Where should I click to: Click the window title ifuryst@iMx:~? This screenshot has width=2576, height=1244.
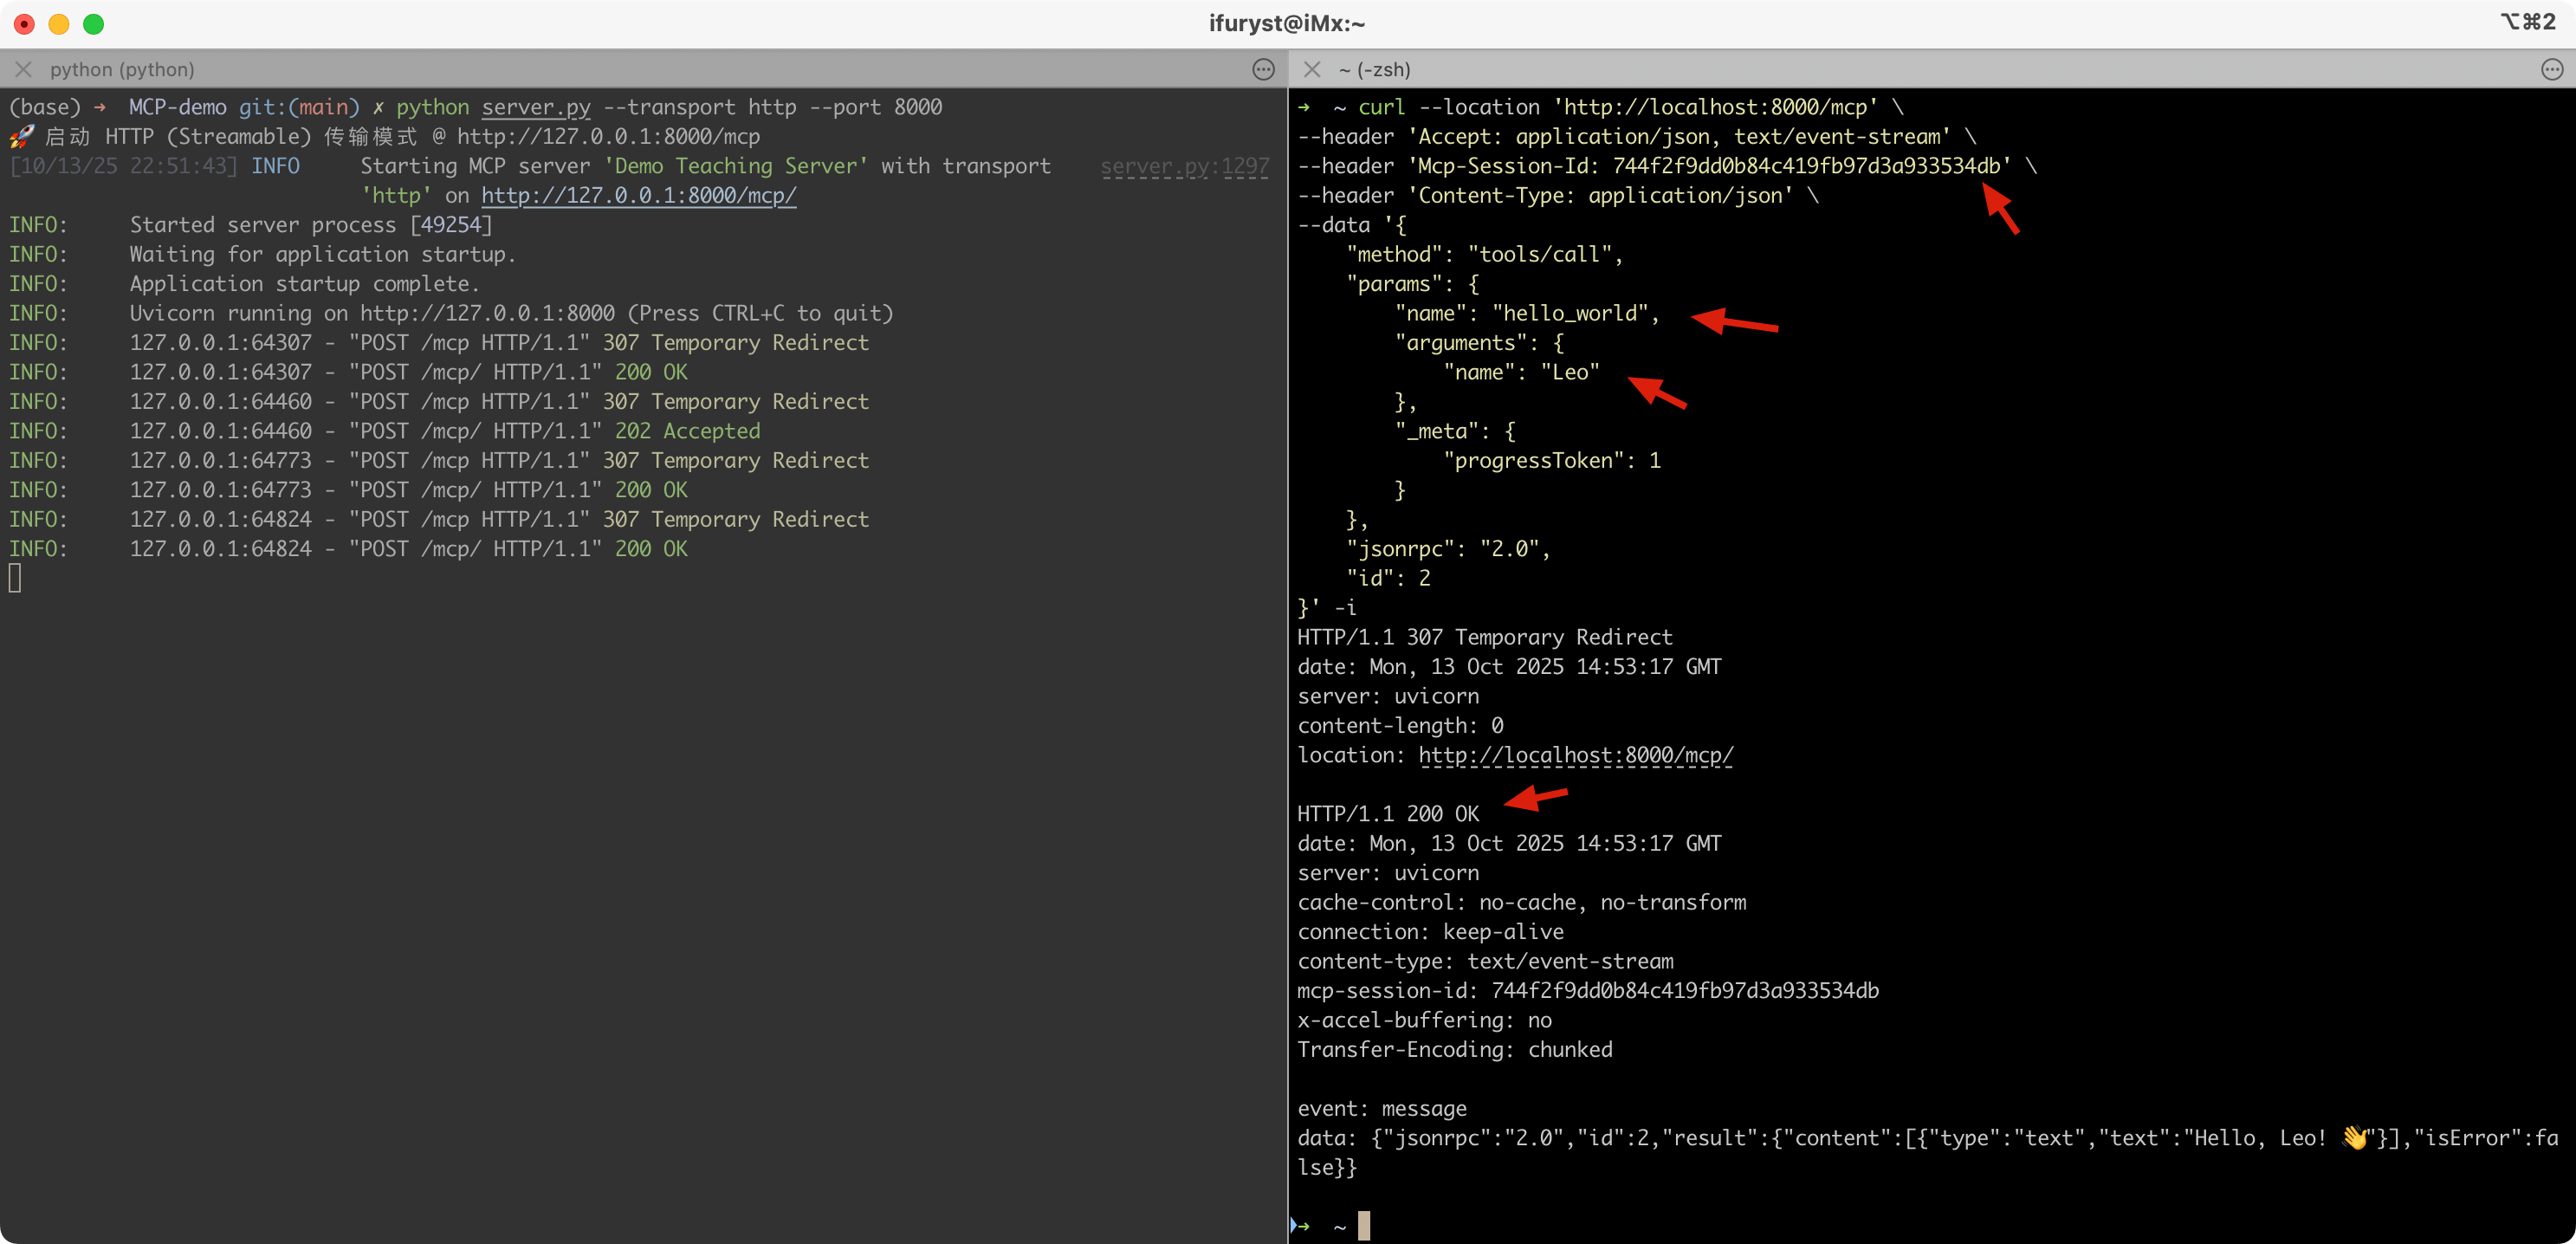tap(1286, 23)
